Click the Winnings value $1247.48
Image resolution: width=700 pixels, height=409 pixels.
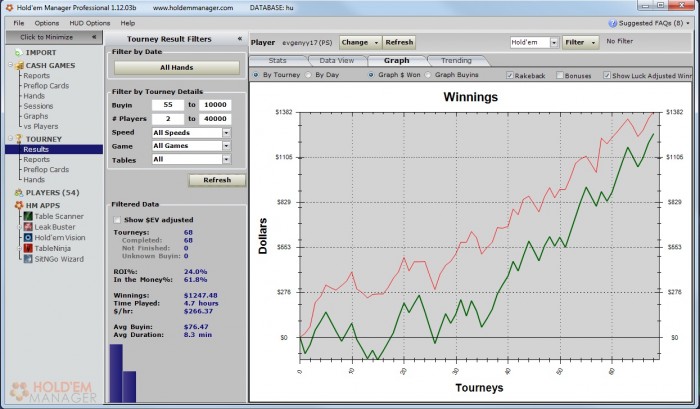click(201, 296)
